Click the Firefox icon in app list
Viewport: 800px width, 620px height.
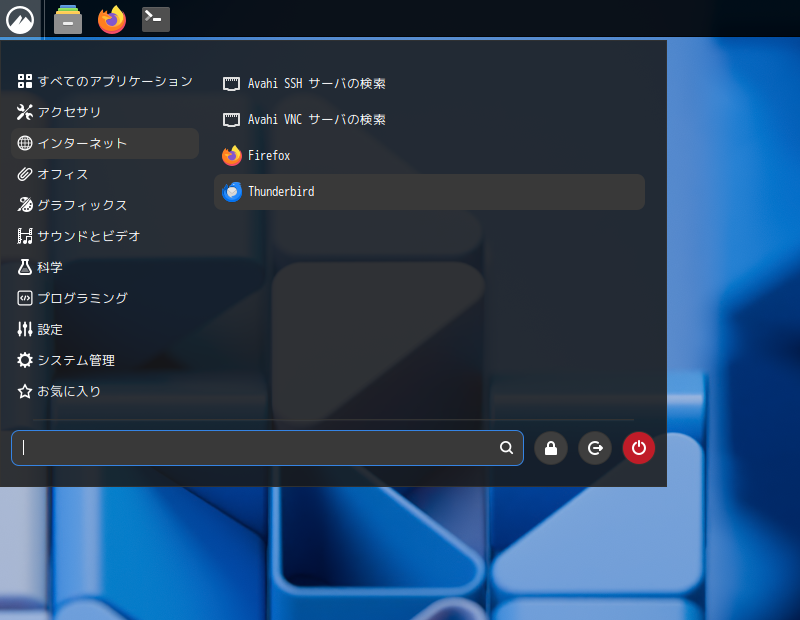coord(232,156)
